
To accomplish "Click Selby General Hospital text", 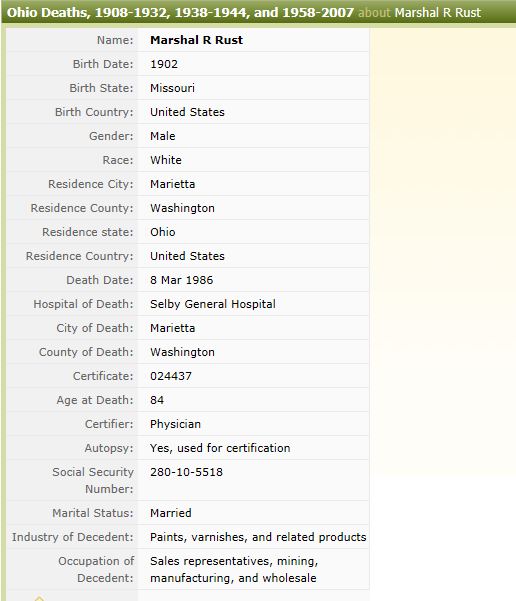I will [213, 304].
